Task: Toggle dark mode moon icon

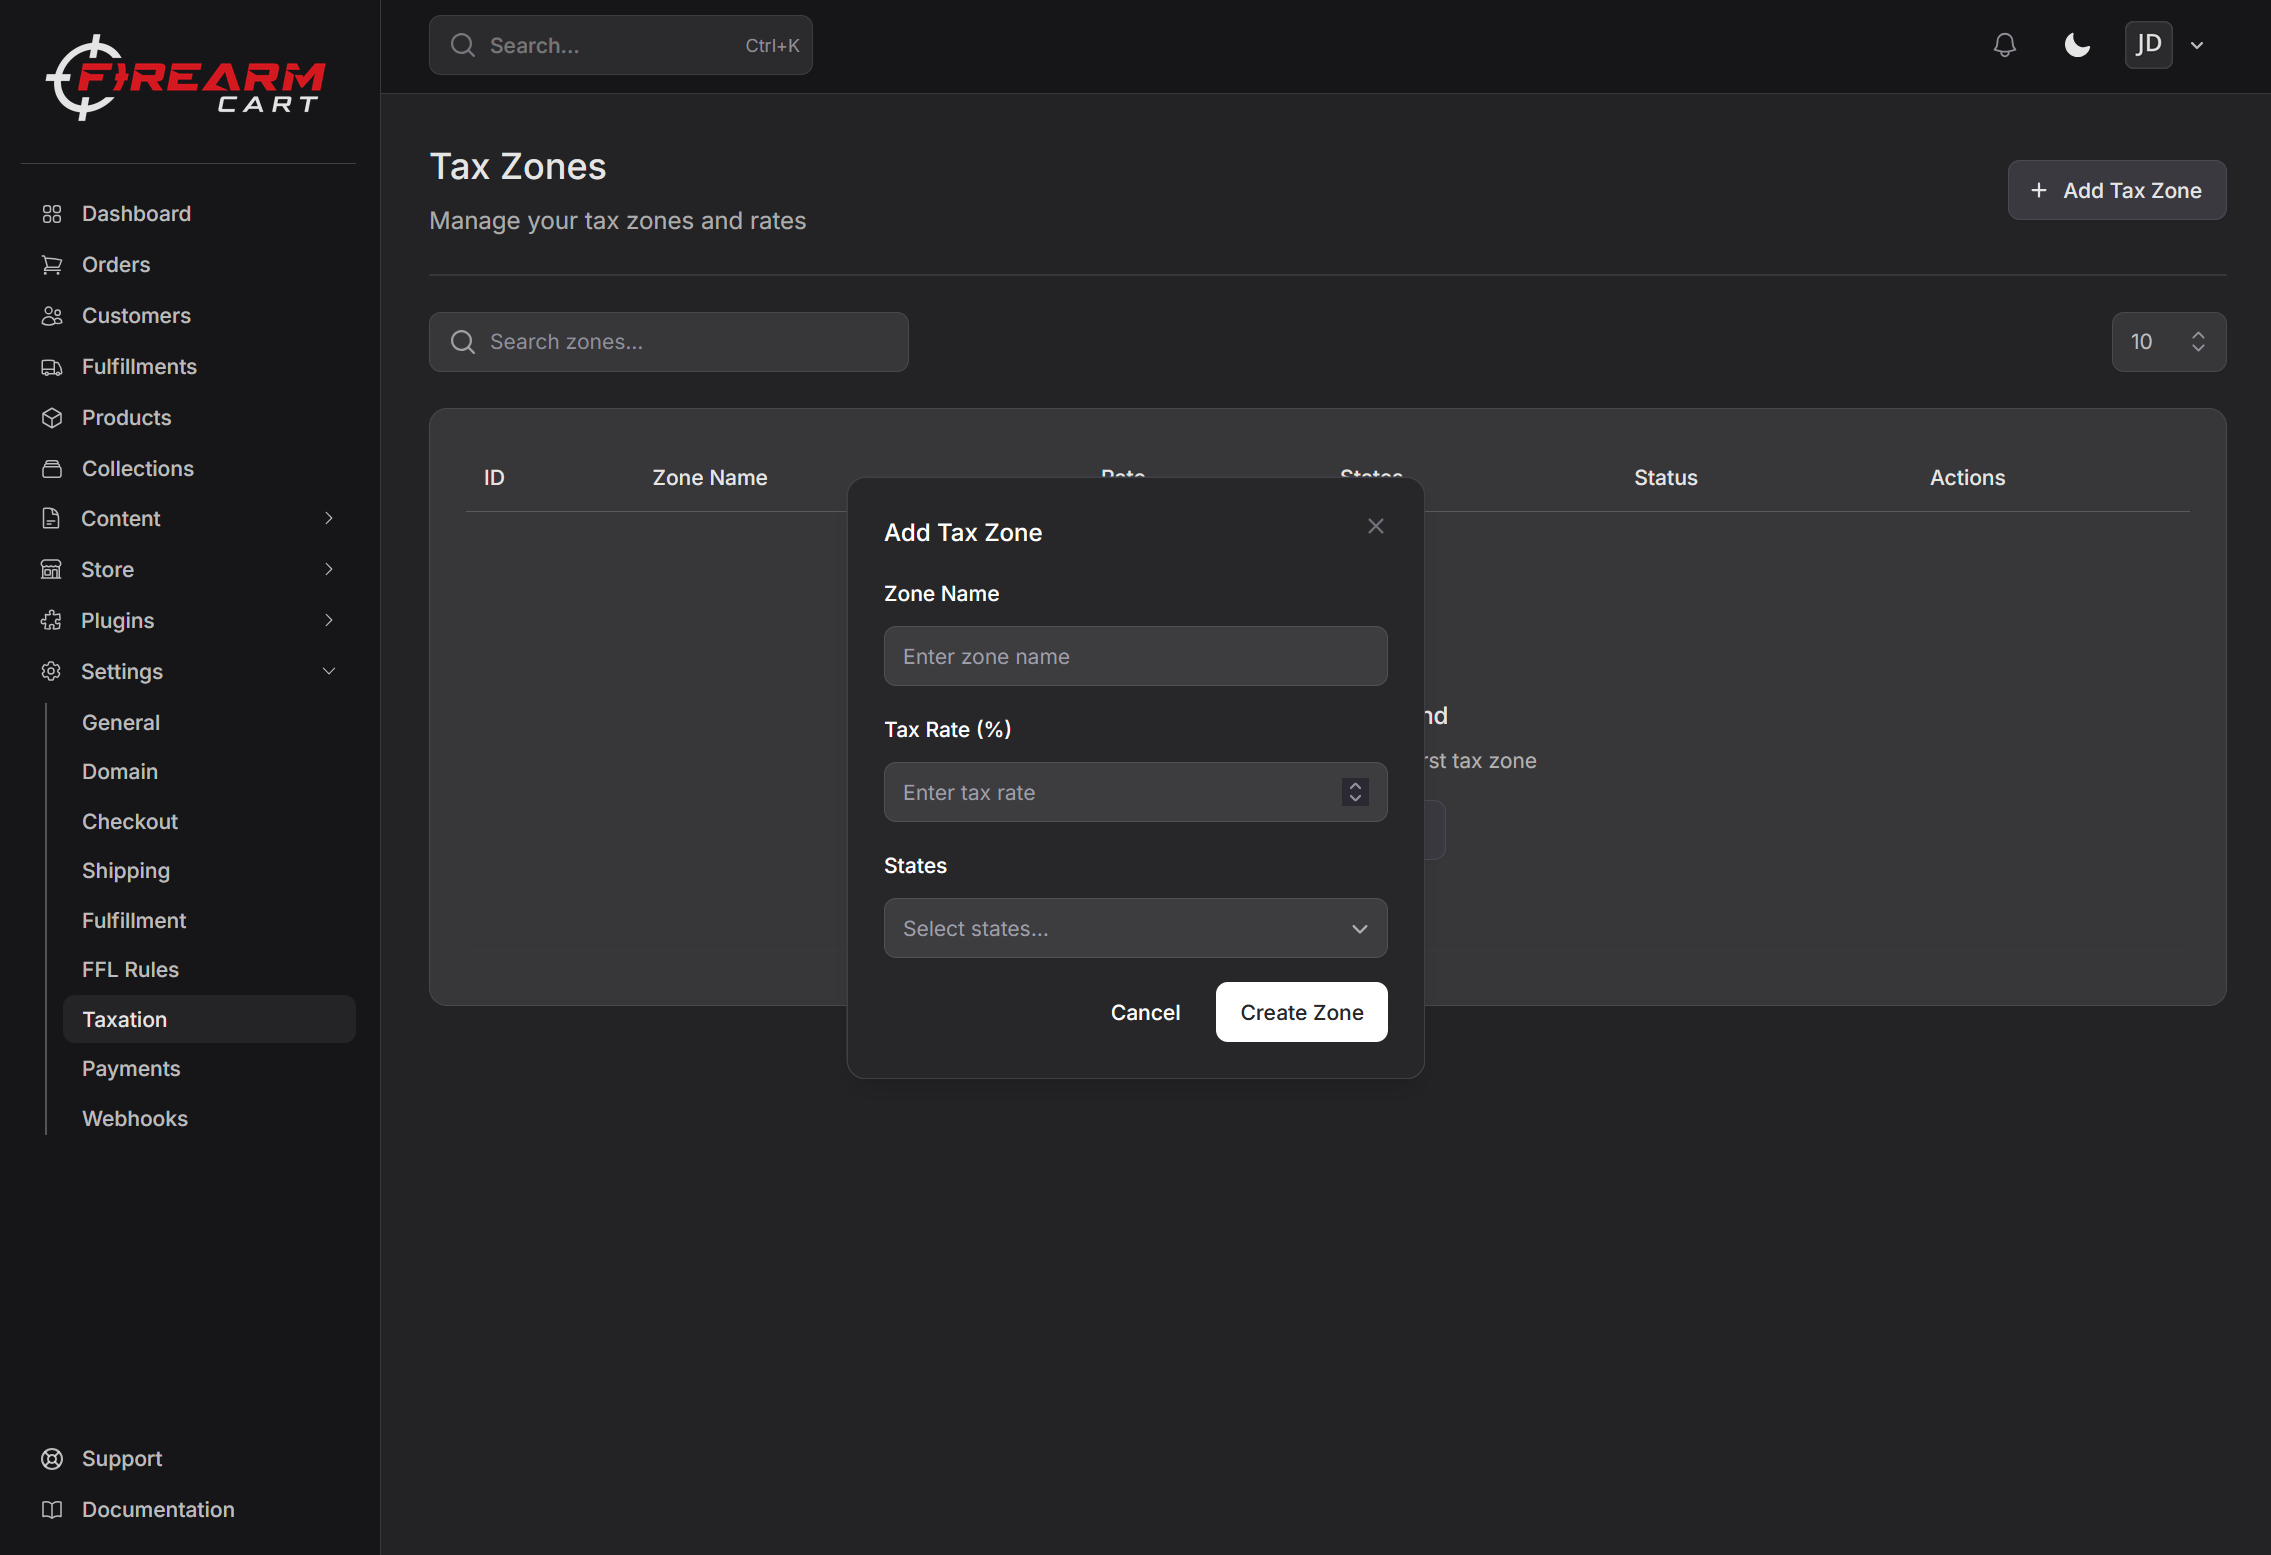Action: [x=2077, y=45]
